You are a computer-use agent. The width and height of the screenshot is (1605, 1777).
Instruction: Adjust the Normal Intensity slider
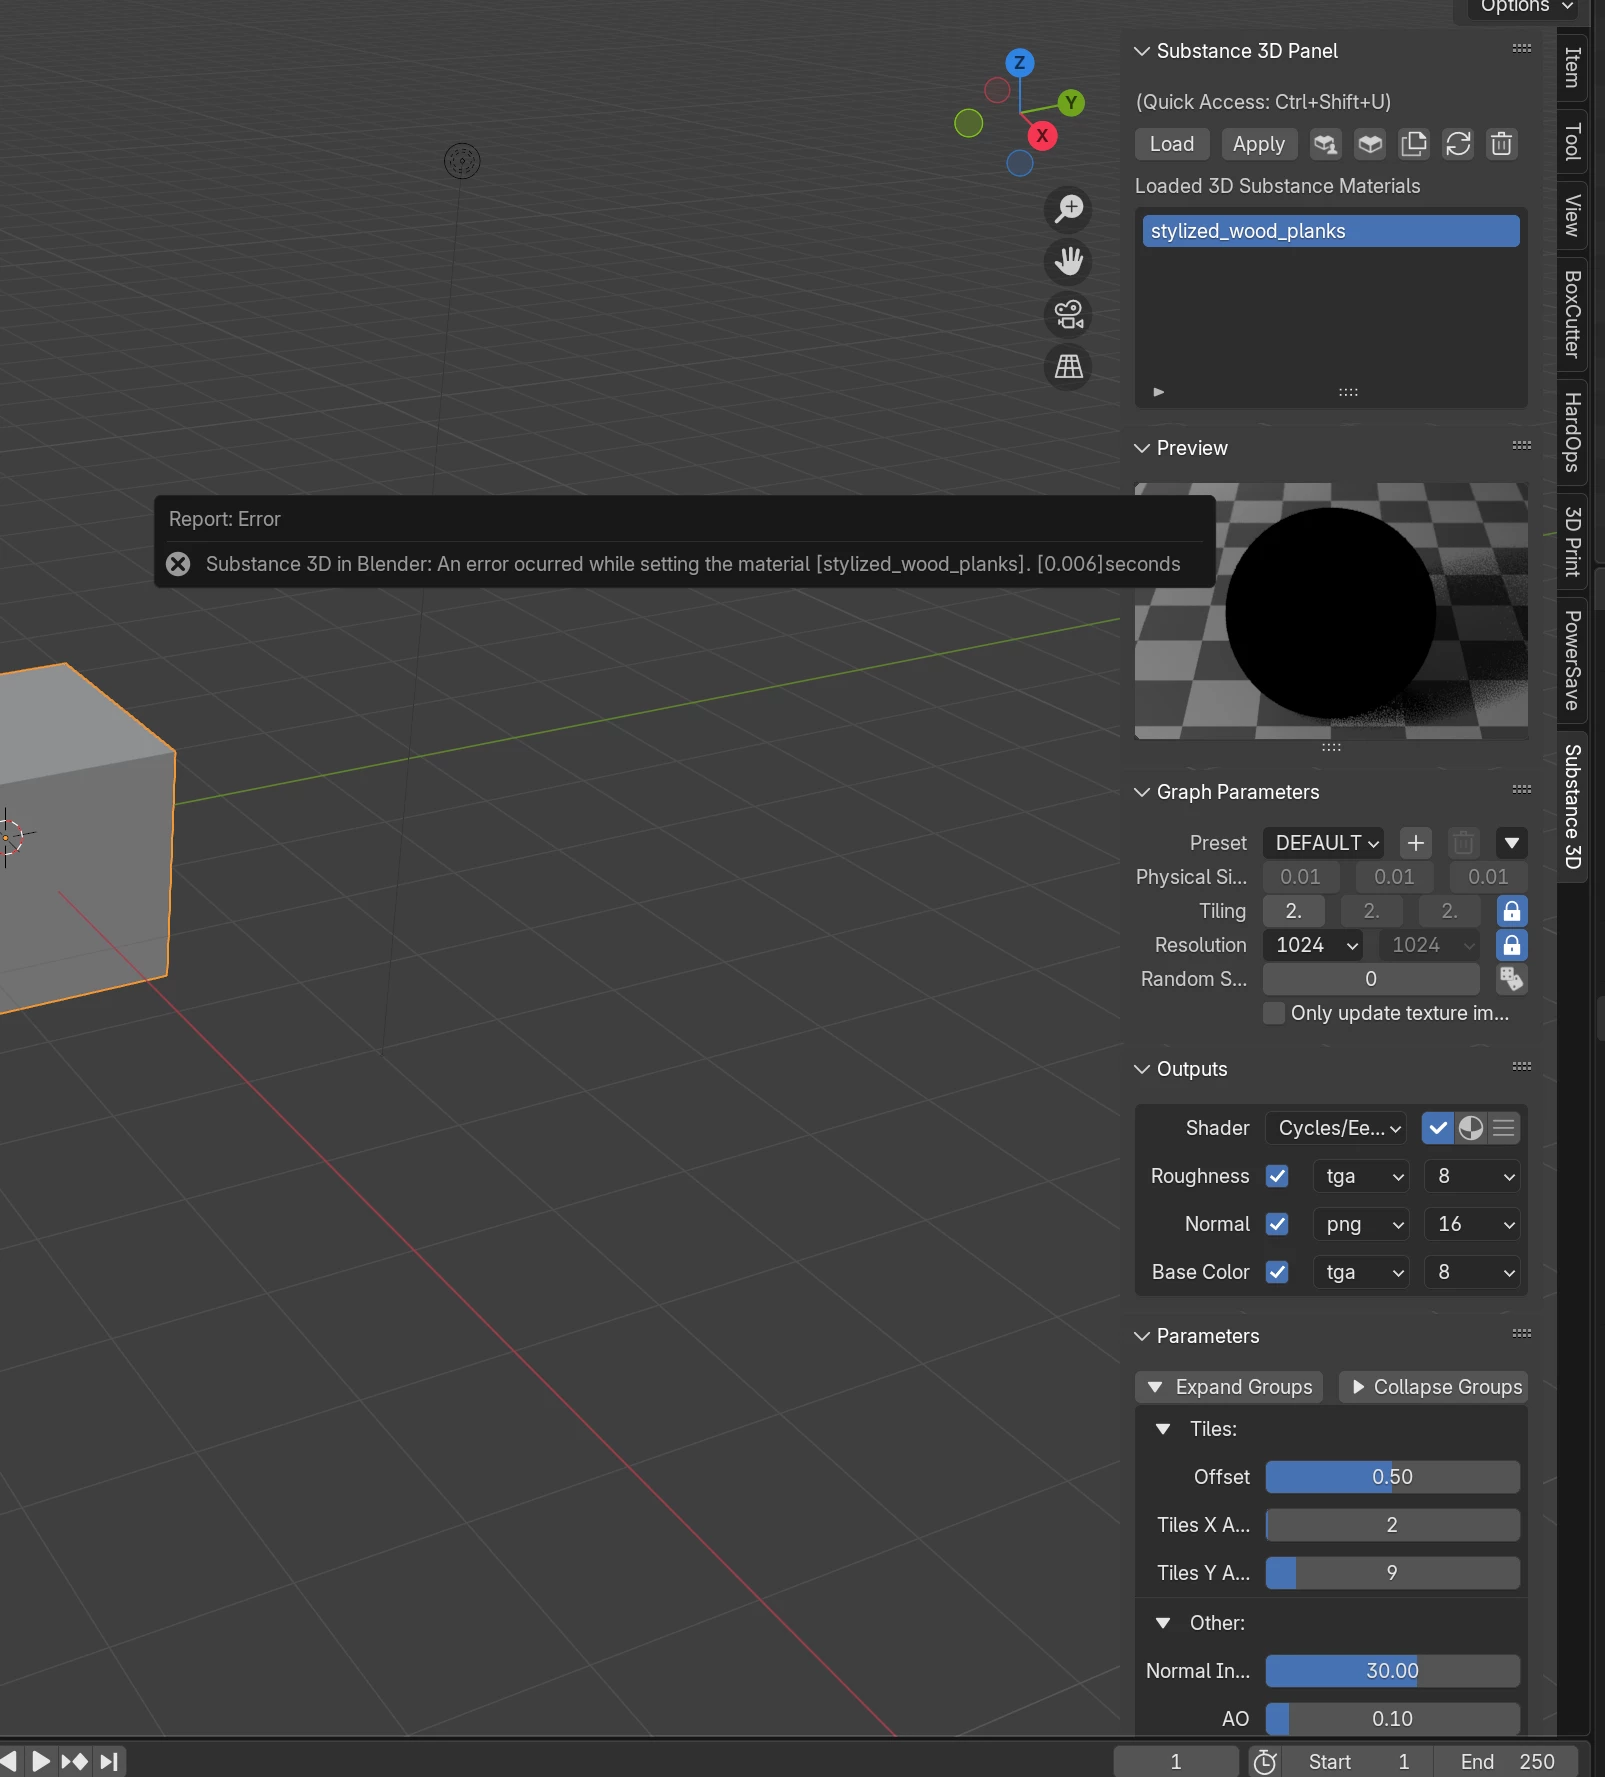point(1393,1671)
